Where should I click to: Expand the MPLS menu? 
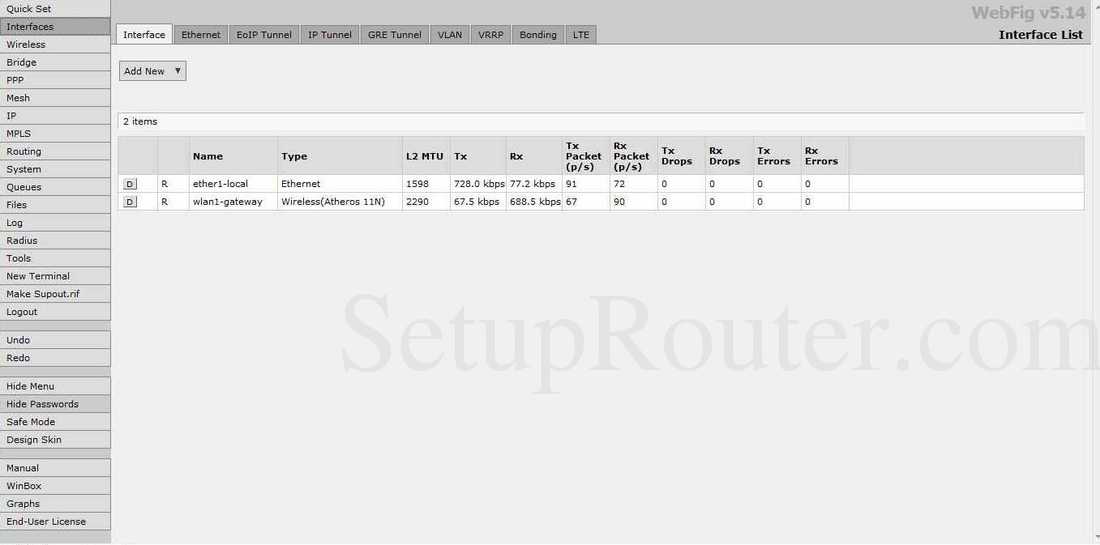point(55,133)
